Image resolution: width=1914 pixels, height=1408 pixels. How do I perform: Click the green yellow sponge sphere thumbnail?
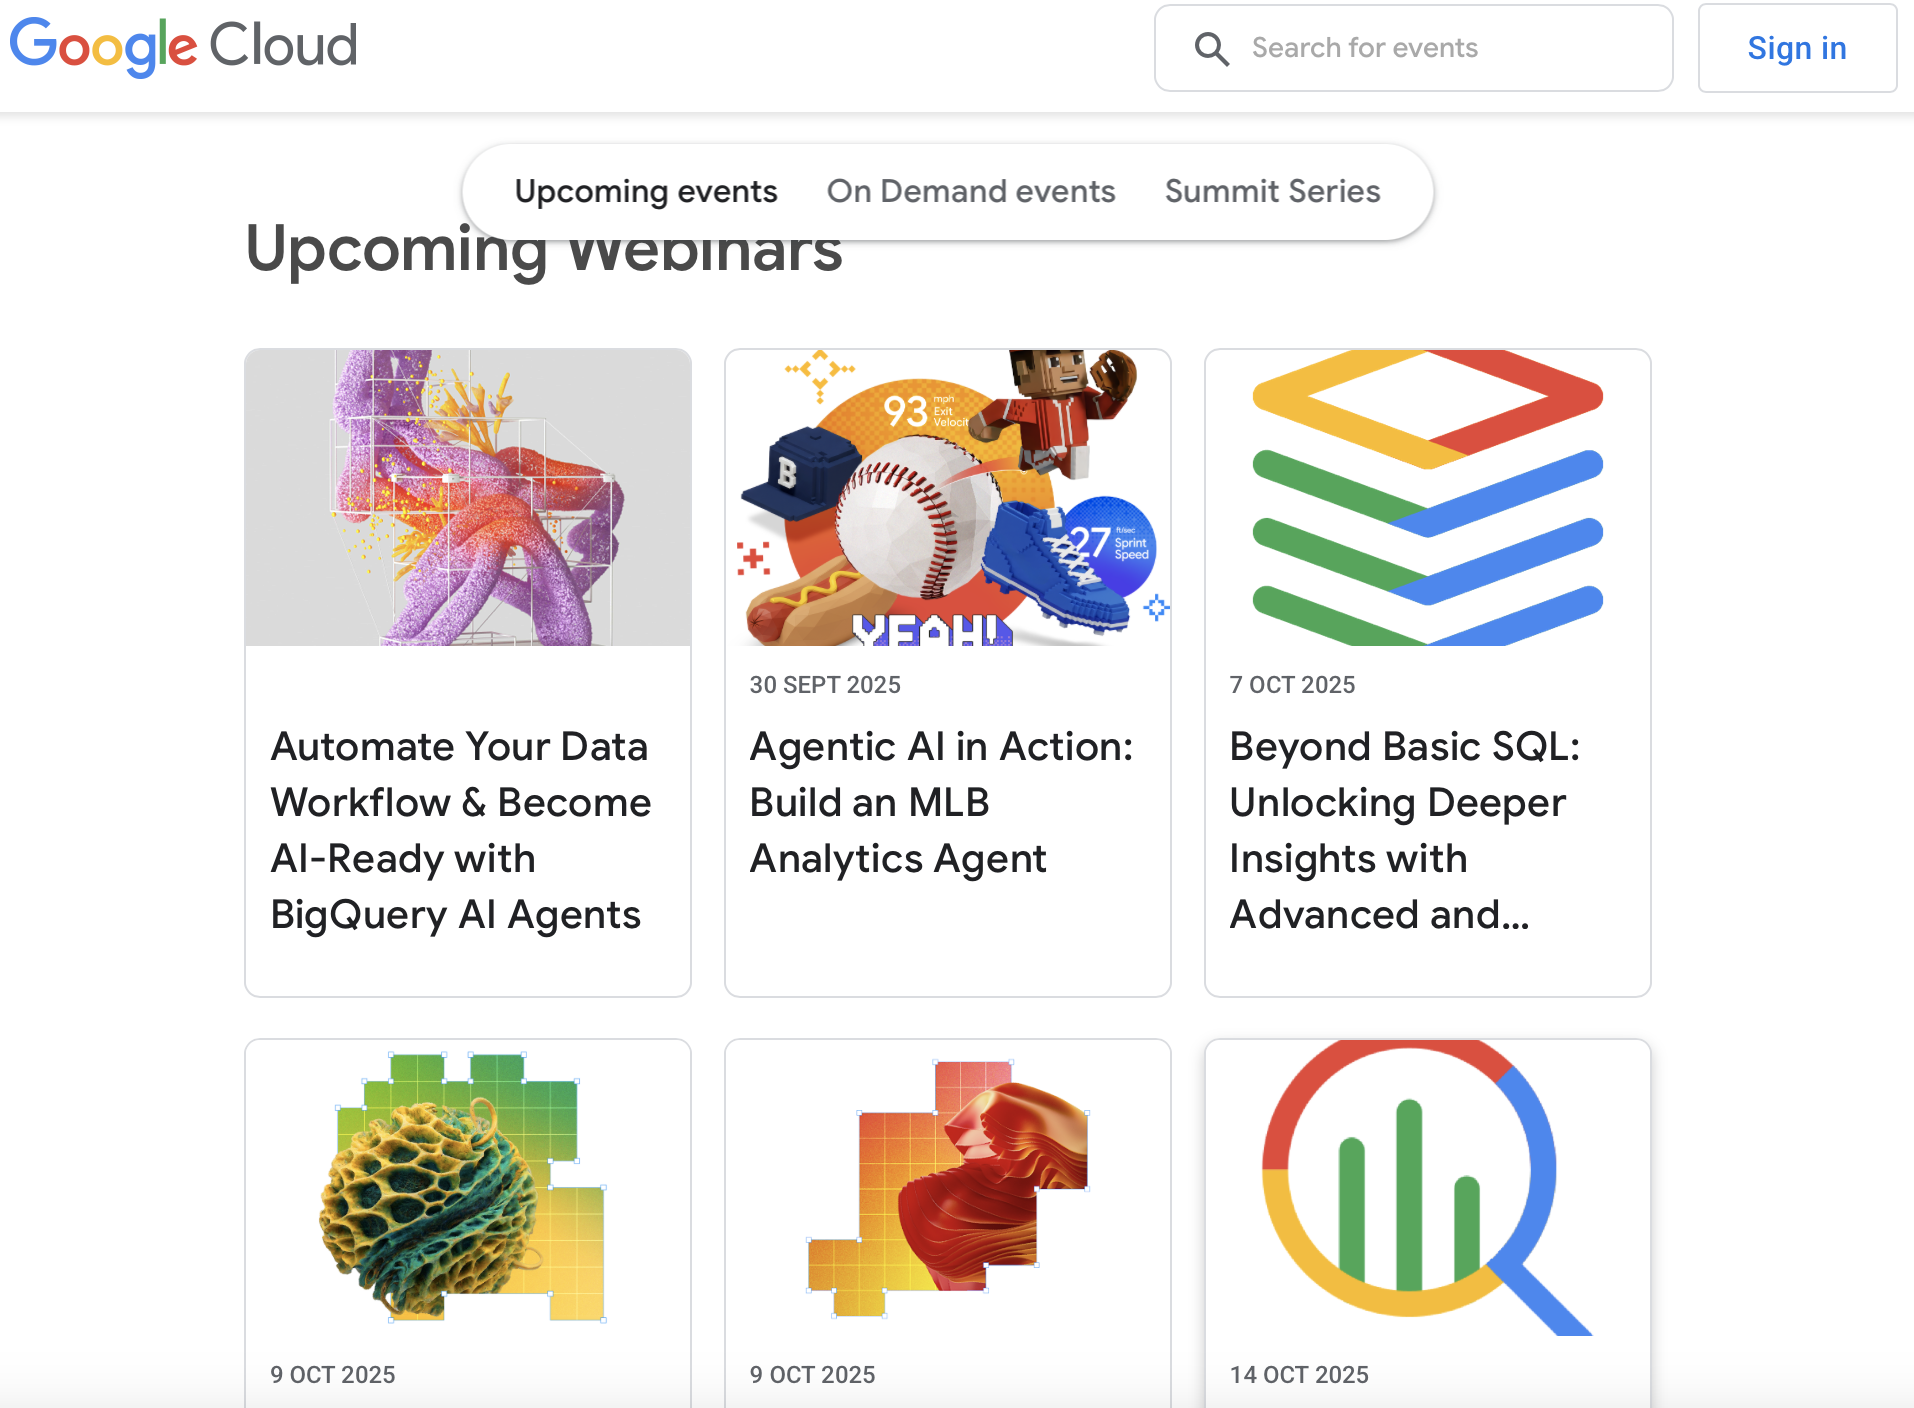[468, 1187]
